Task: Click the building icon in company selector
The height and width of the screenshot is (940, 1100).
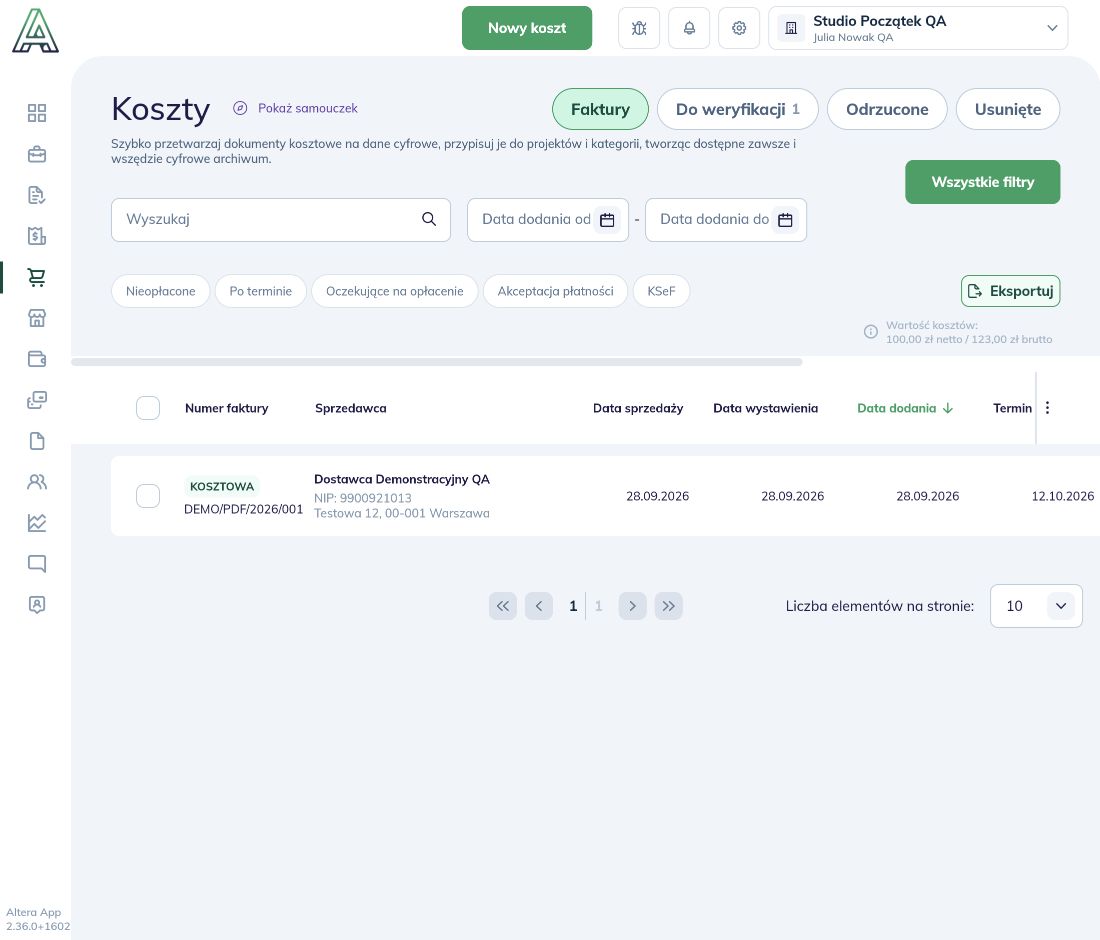Action: pos(791,28)
